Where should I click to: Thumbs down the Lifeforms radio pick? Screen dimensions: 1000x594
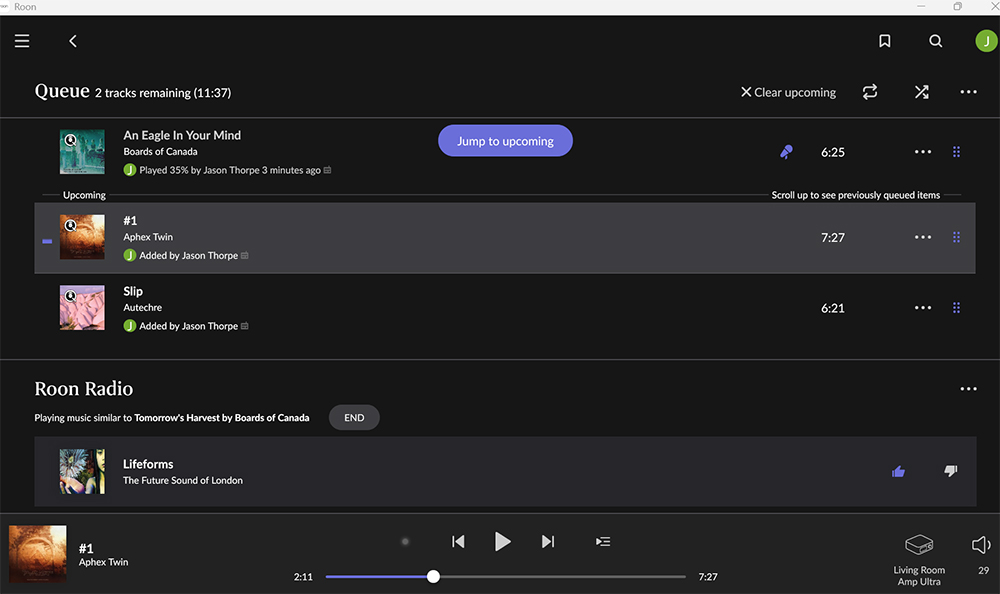coord(950,471)
